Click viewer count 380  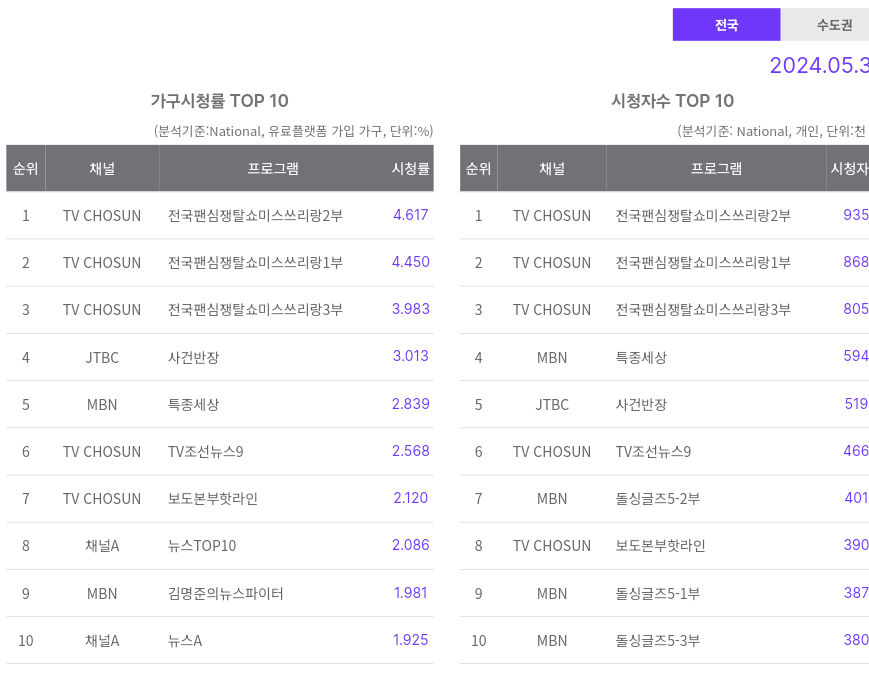856,640
